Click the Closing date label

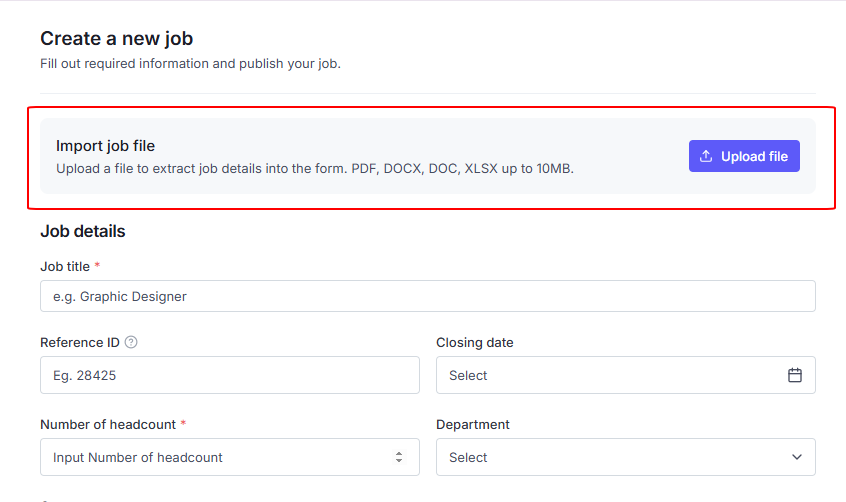[x=474, y=342]
